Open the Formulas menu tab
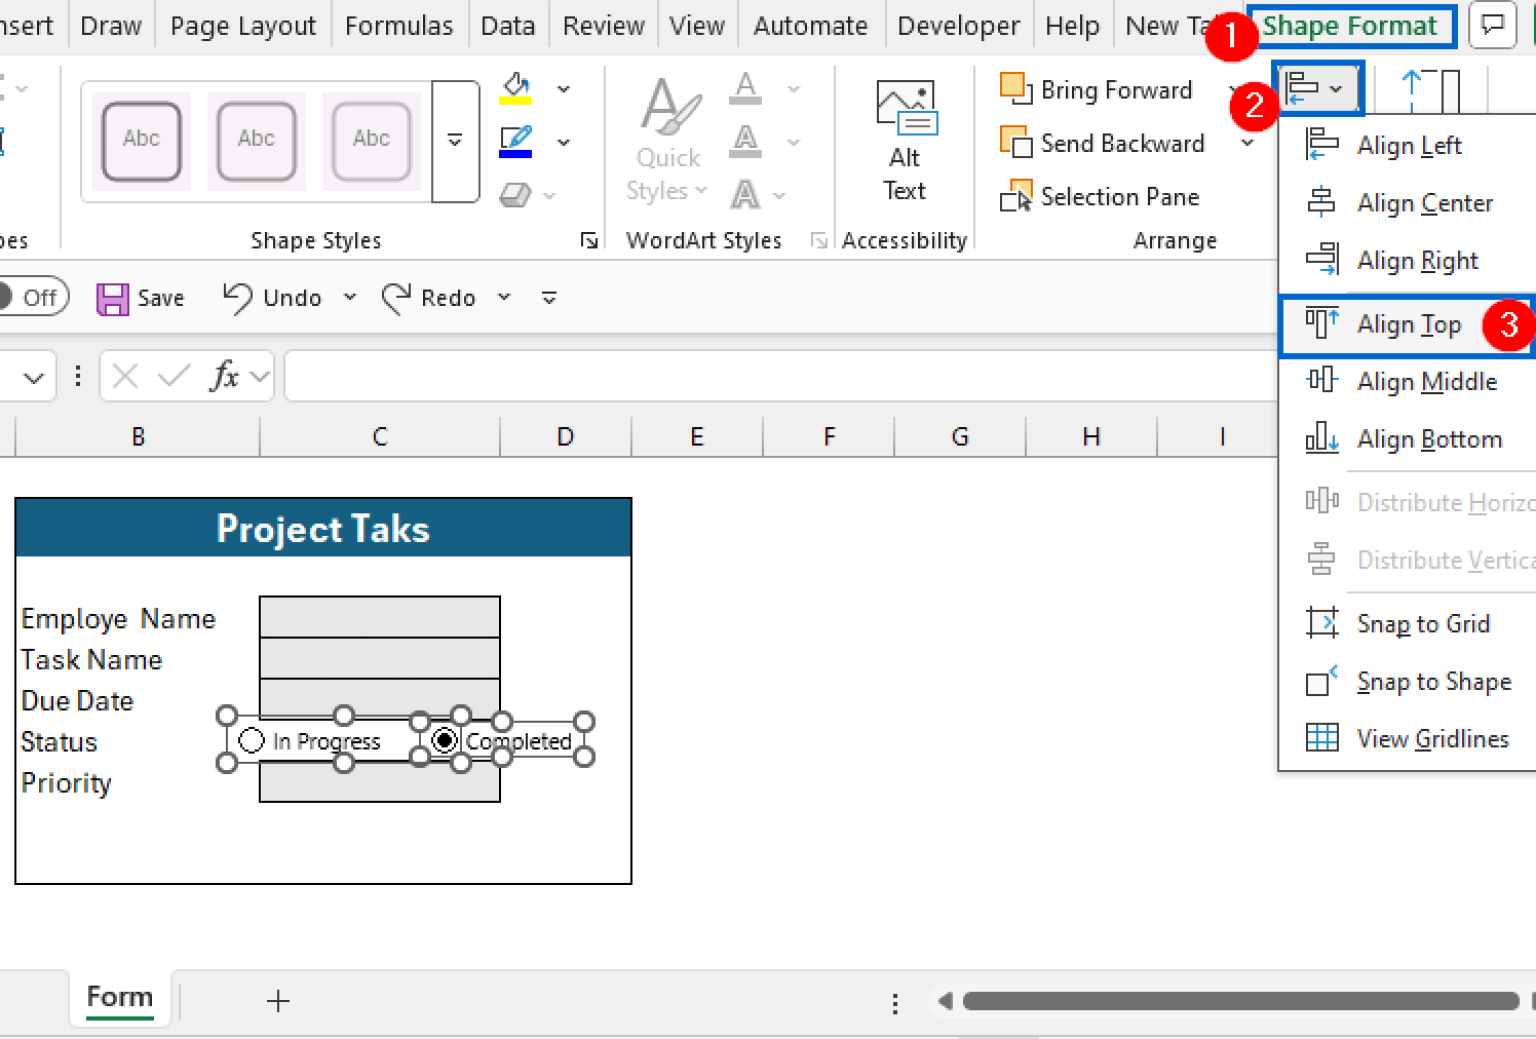Viewport: 1536px width, 1039px height. (398, 25)
